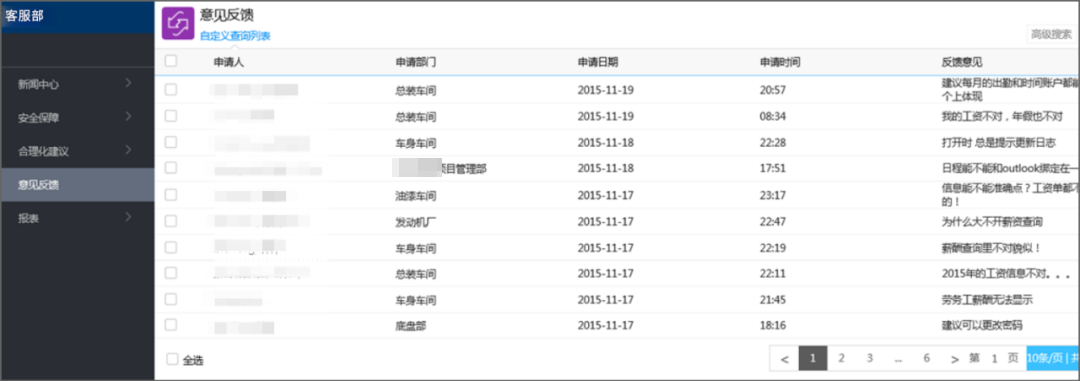1080x381 pixels.
Task: Check the row with time 08:34
Action: coord(171,116)
